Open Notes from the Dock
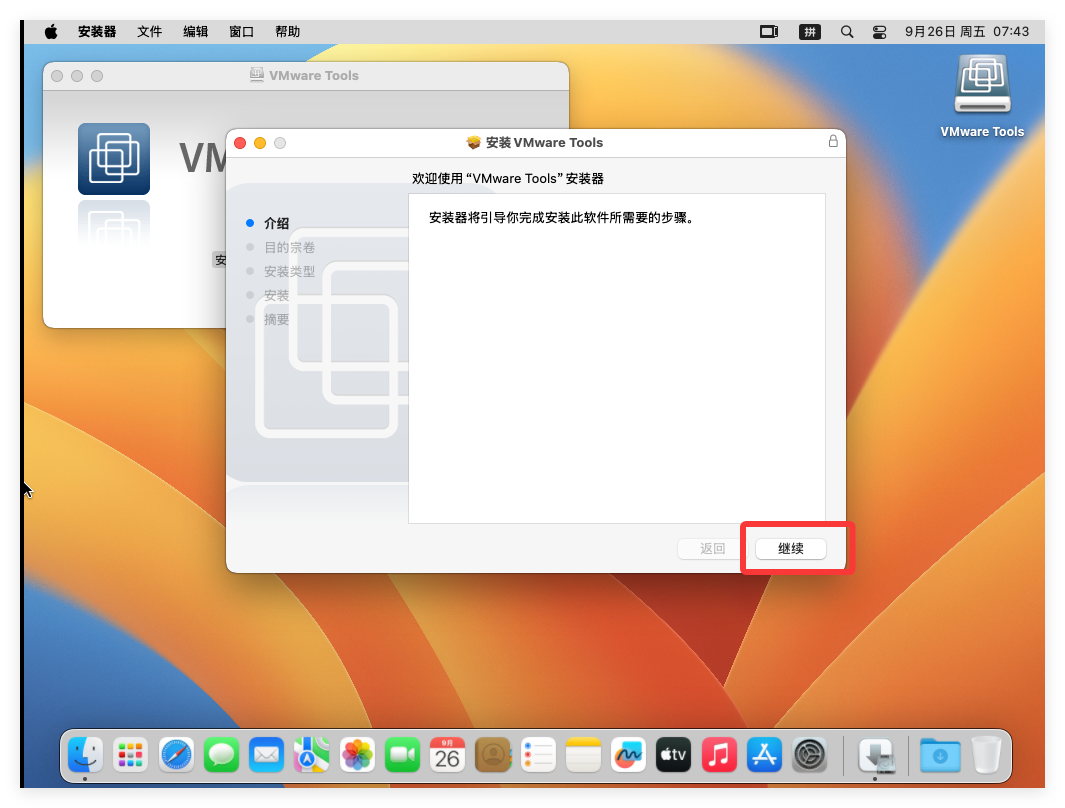This screenshot has height=808, width=1065. [x=583, y=755]
